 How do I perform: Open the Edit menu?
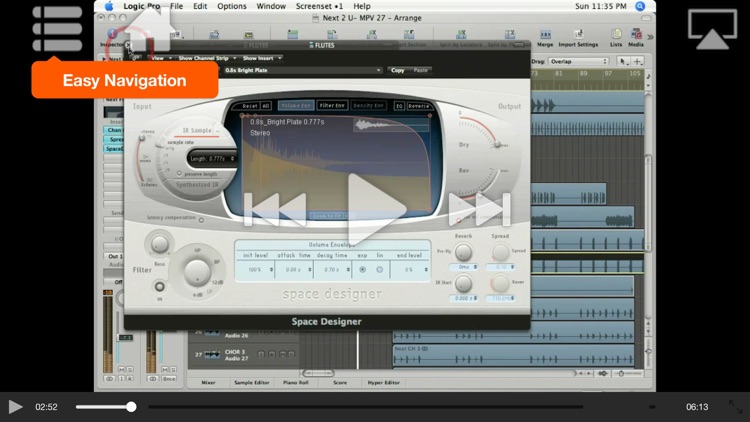point(200,6)
